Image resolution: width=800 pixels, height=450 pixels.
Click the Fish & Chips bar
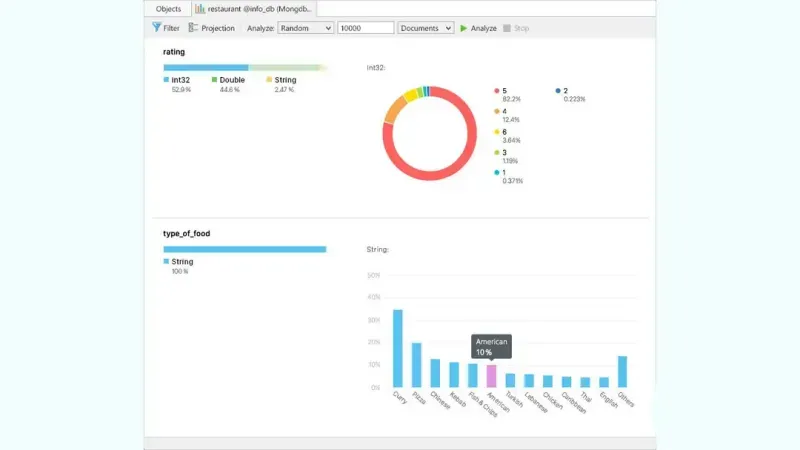tap(473, 376)
